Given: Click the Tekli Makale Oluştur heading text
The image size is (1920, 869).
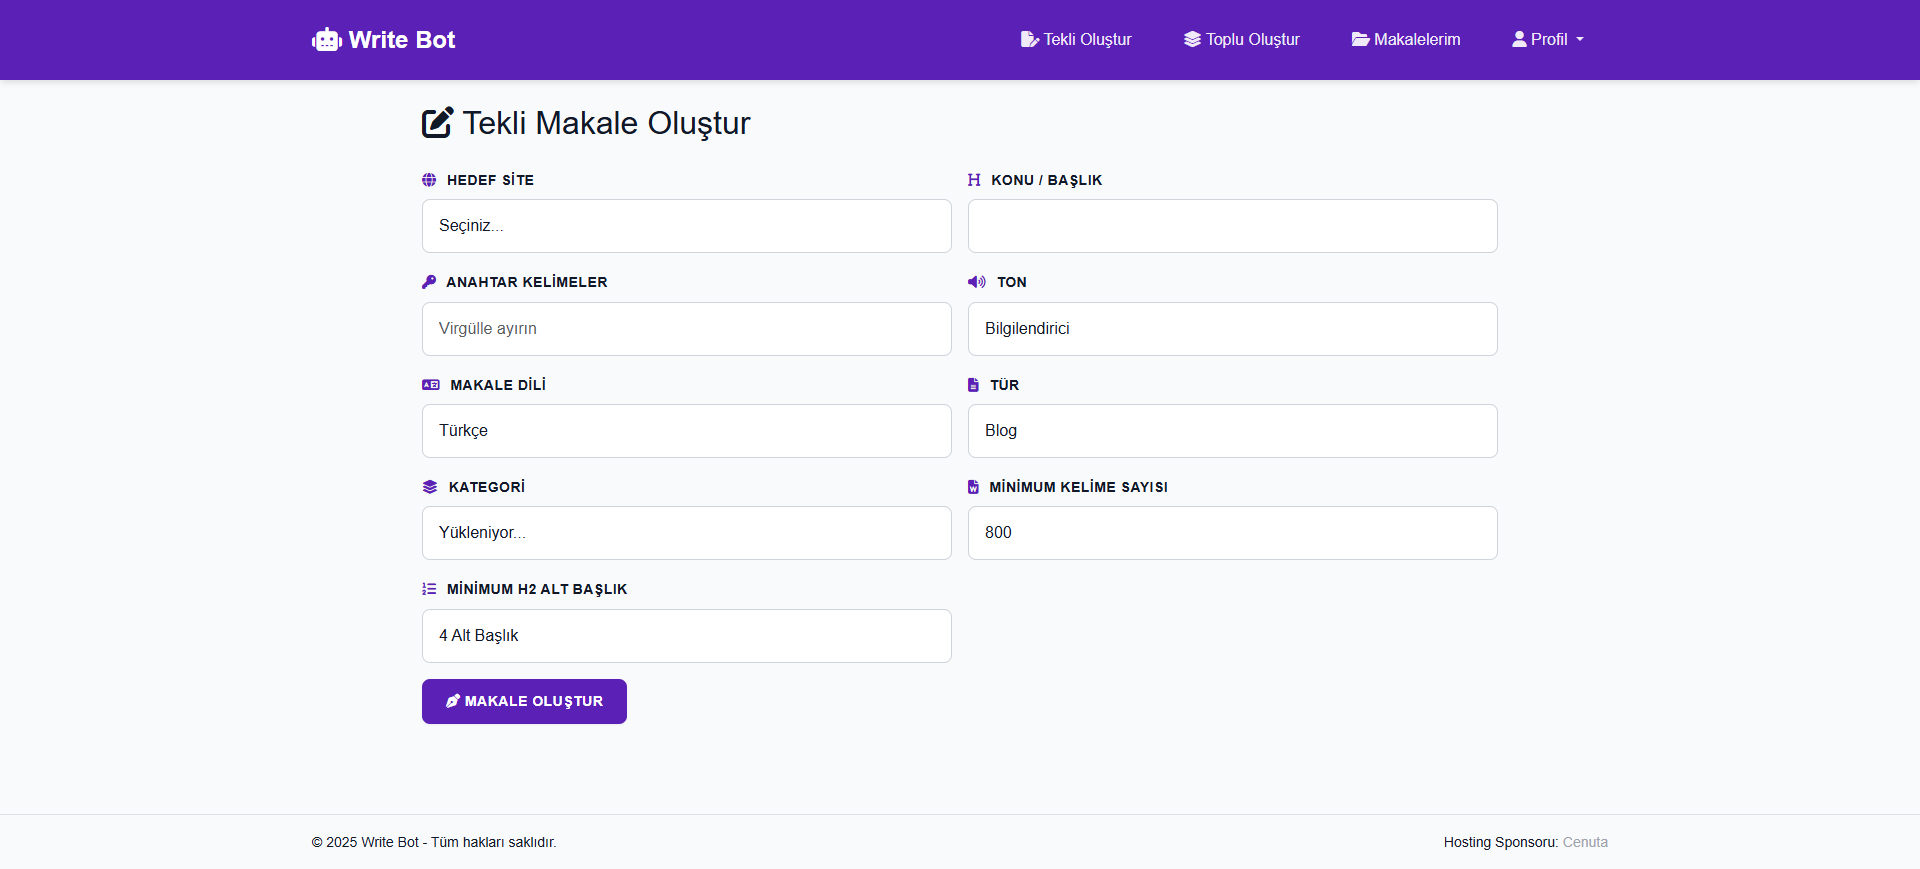Looking at the screenshot, I should [606, 122].
